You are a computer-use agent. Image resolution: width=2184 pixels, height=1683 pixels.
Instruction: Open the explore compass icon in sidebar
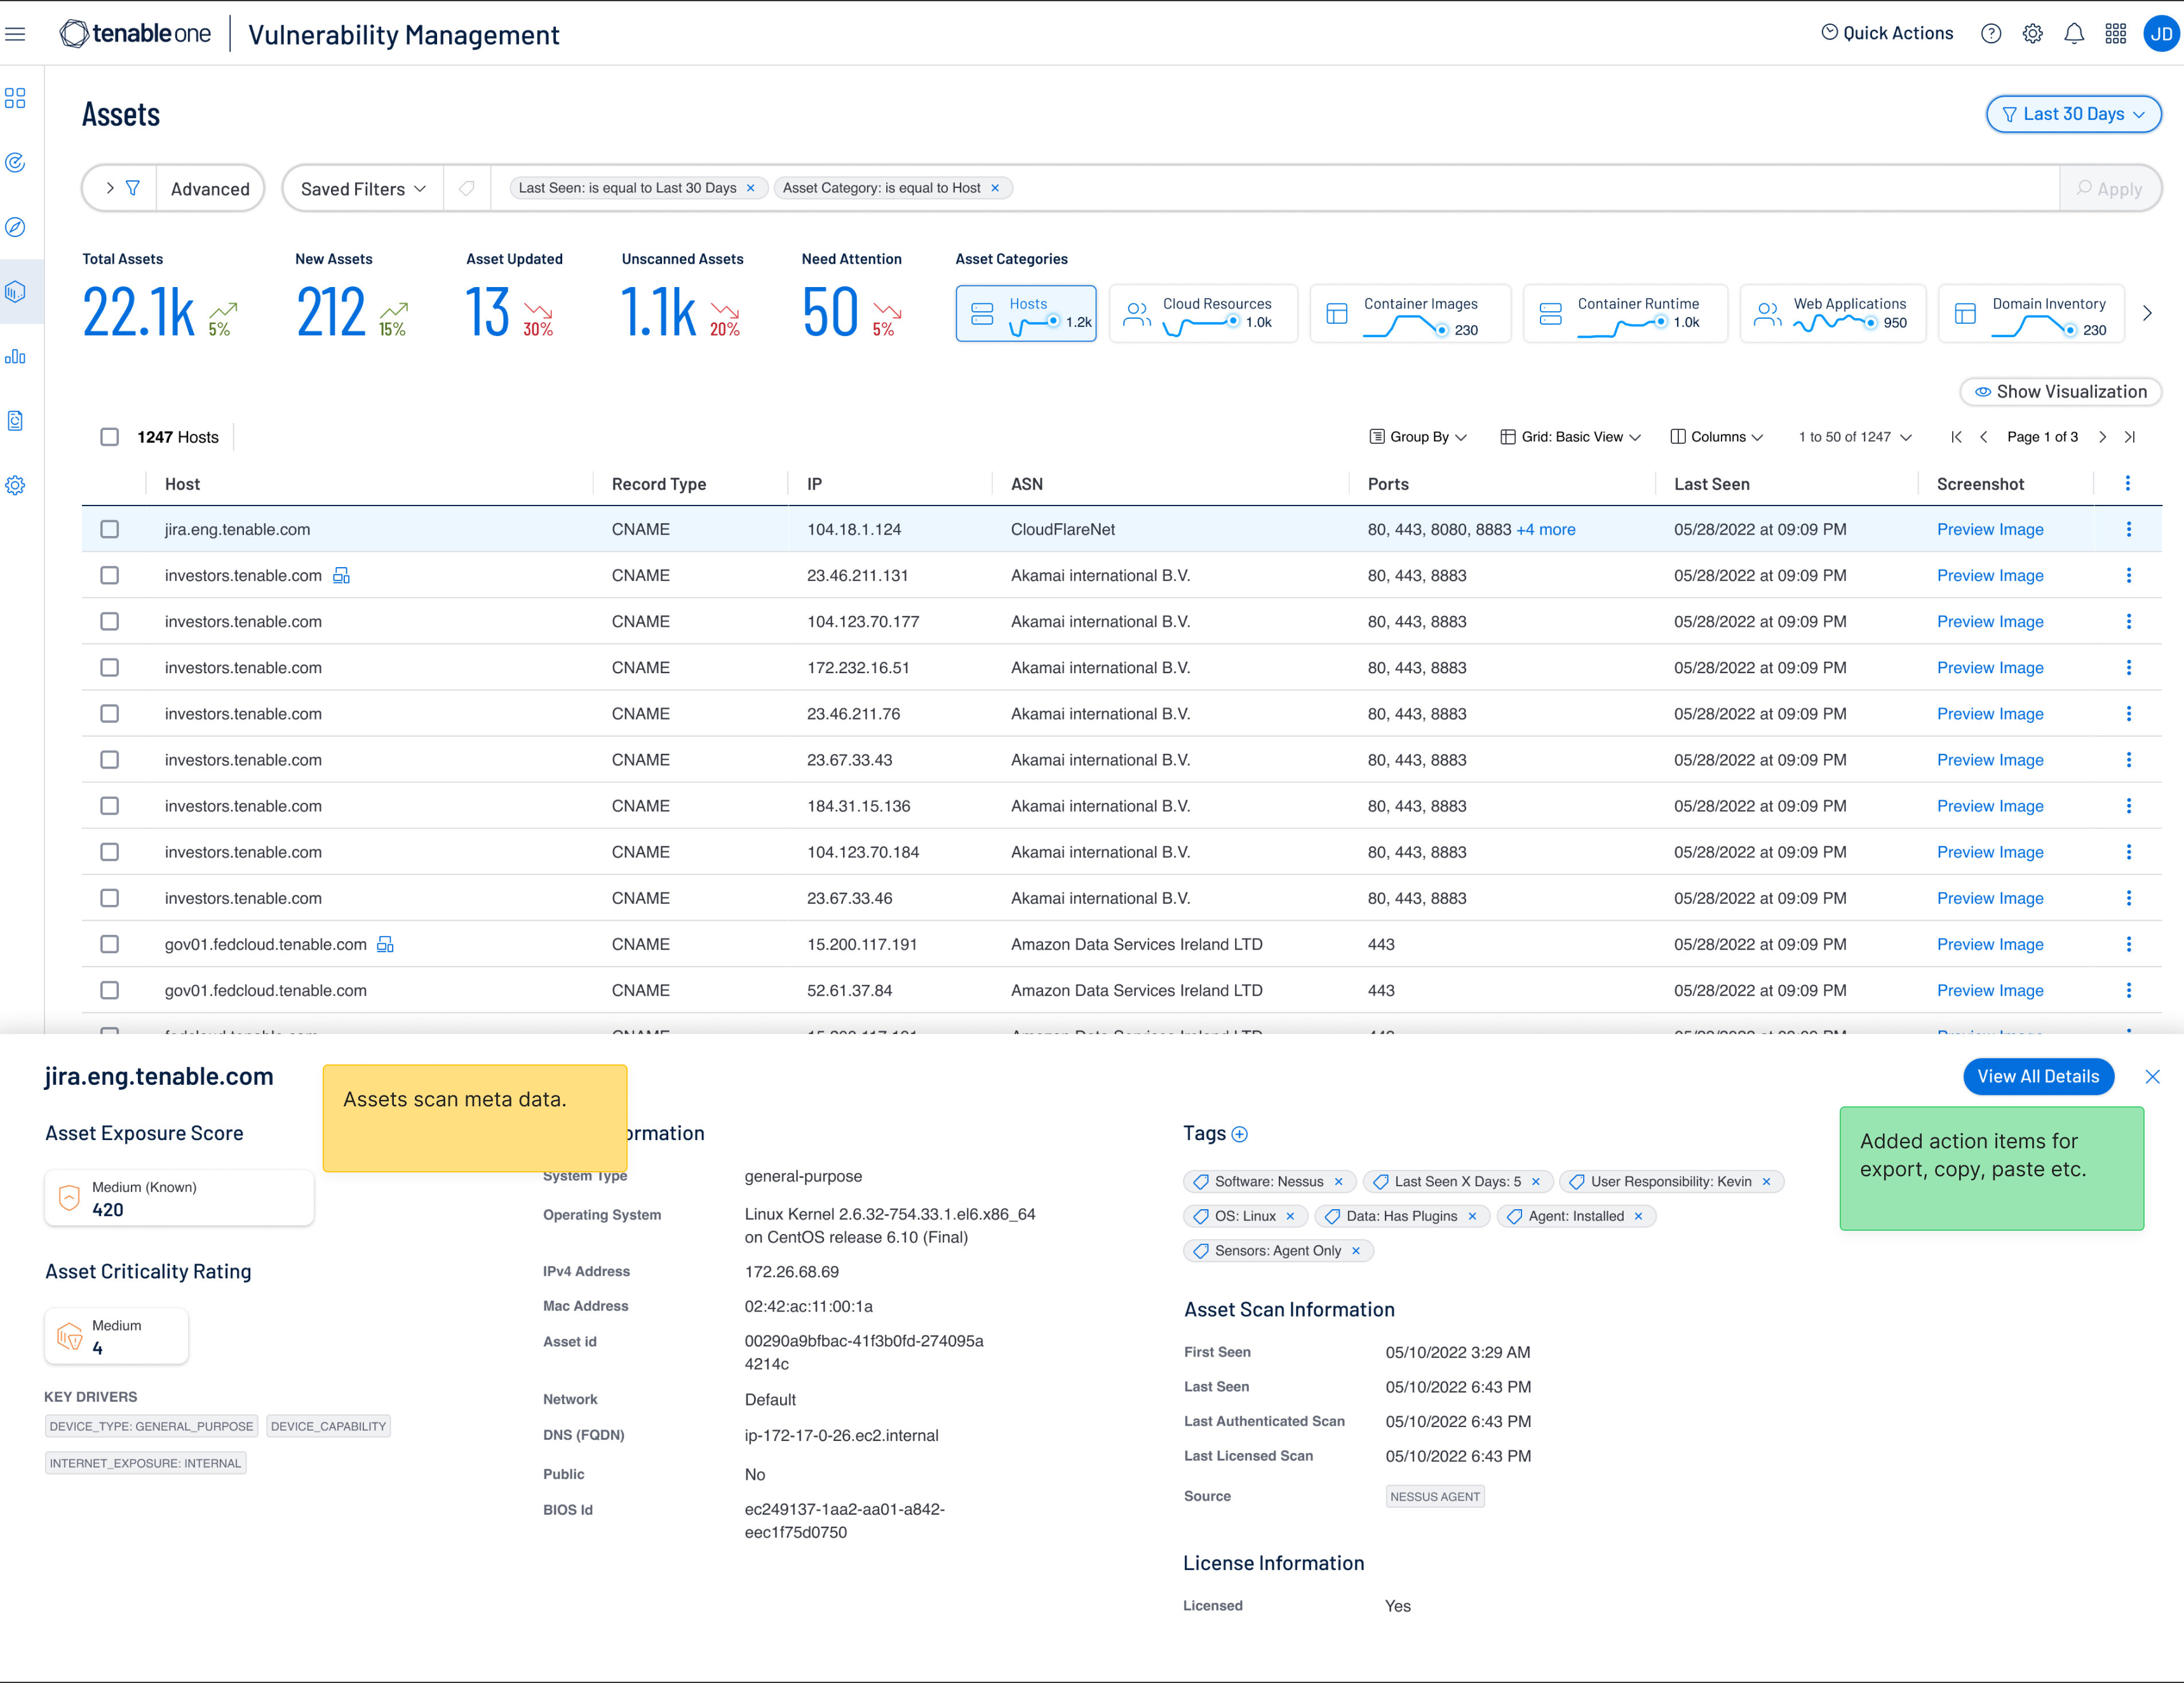[x=15, y=227]
